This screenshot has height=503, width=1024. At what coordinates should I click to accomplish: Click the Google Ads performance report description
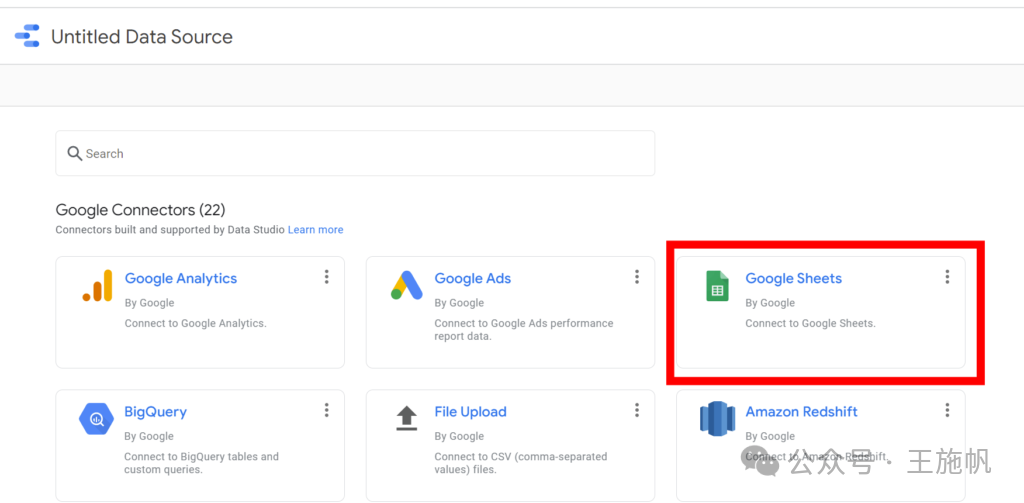524,330
